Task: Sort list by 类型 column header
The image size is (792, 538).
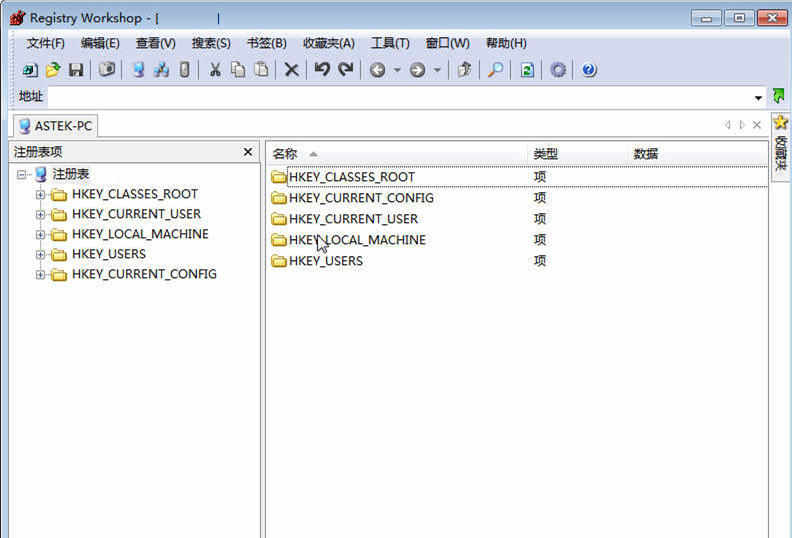Action: pyautogui.click(x=578, y=154)
